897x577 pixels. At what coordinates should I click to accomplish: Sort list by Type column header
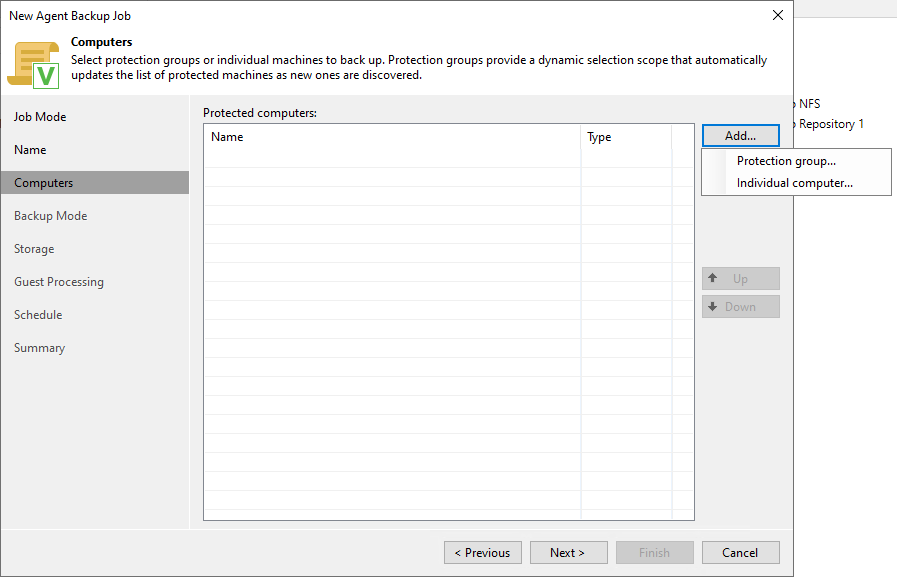(626, 137)
